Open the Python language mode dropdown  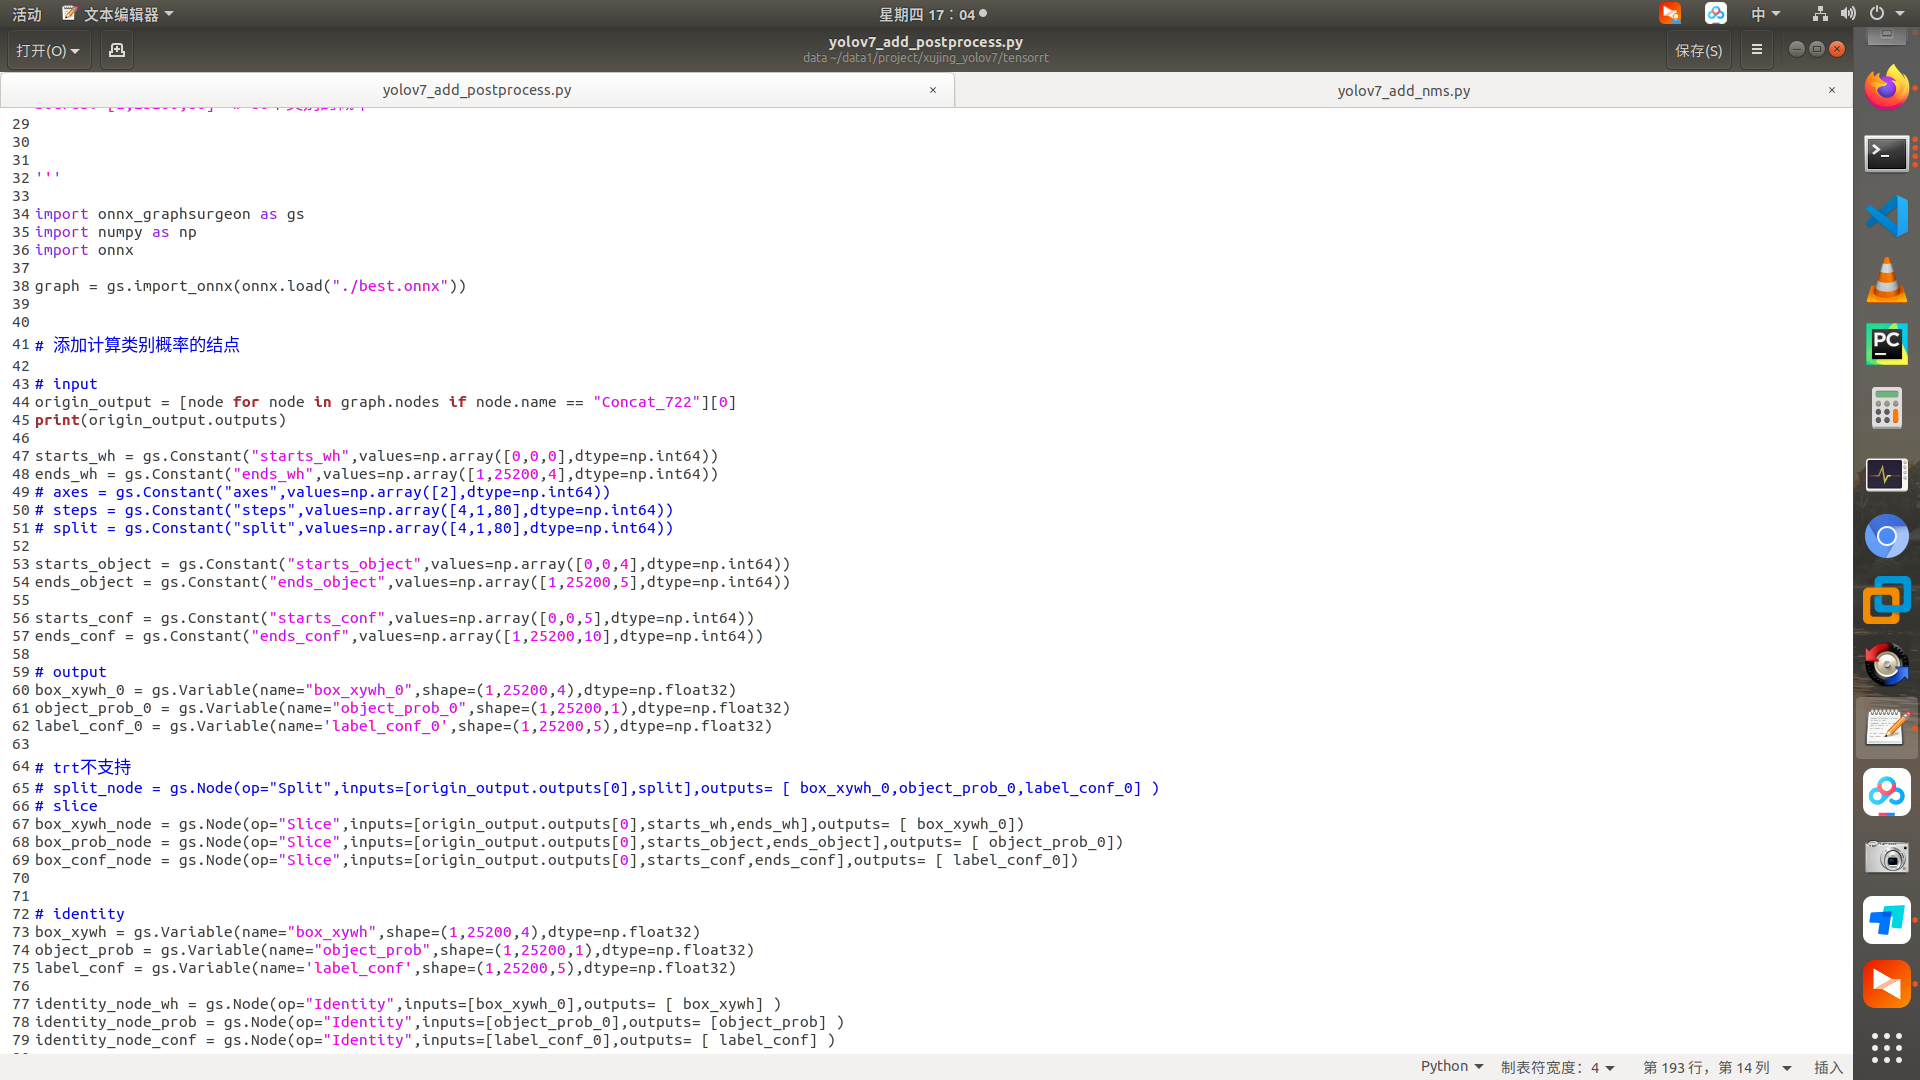coord(1450,1066)
